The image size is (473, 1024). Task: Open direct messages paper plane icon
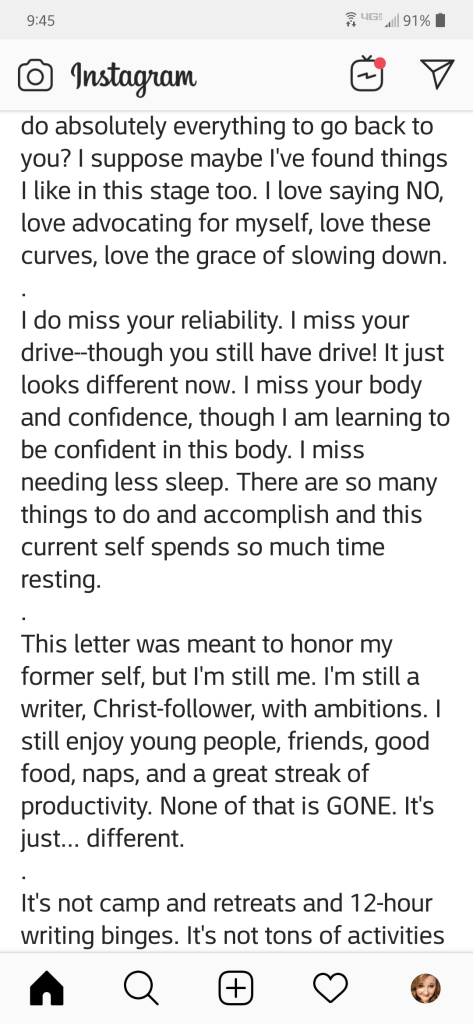pyautogui.click(x=437, y=74)
